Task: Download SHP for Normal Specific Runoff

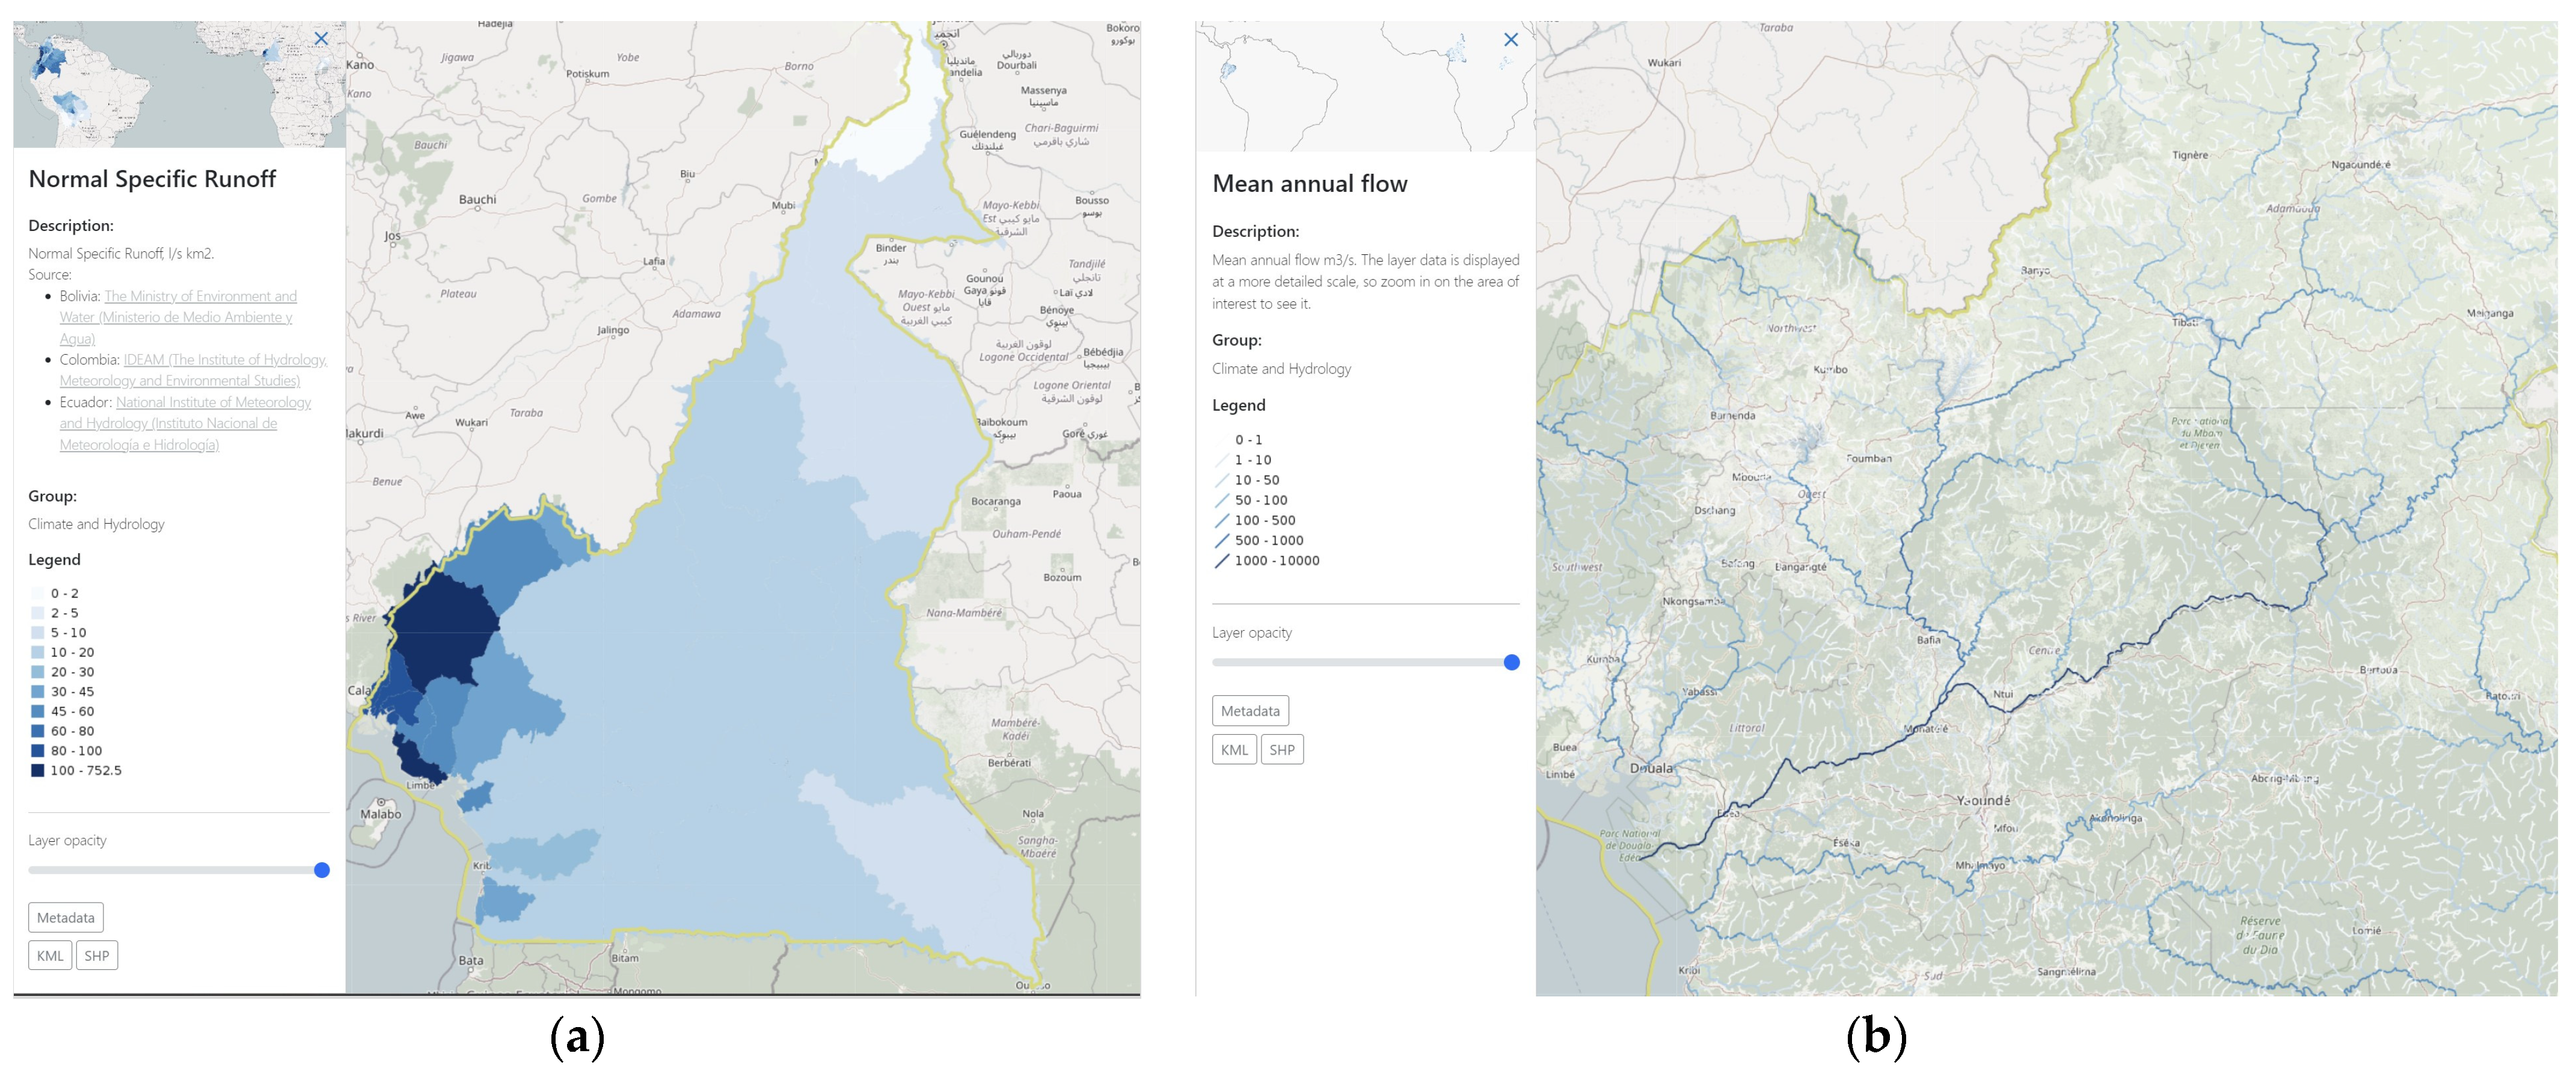Action: (97, 956)
